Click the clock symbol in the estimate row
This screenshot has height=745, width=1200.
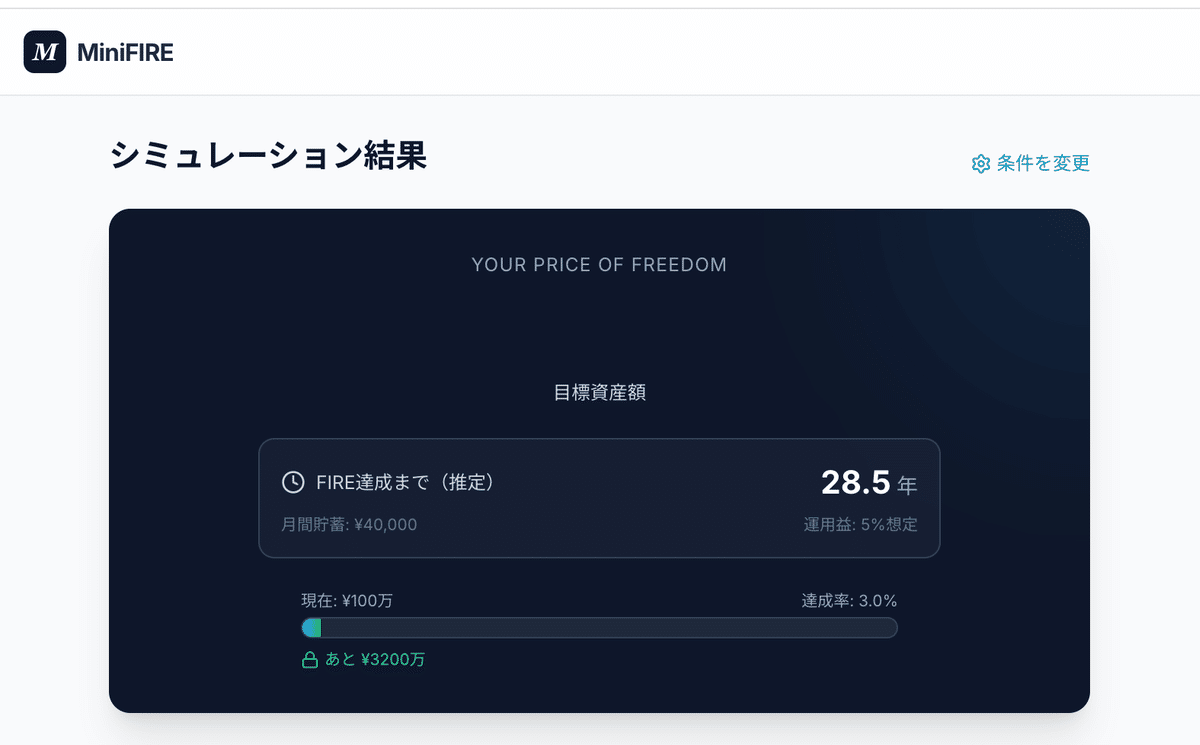pyautogui.click(x=292, y=481)
